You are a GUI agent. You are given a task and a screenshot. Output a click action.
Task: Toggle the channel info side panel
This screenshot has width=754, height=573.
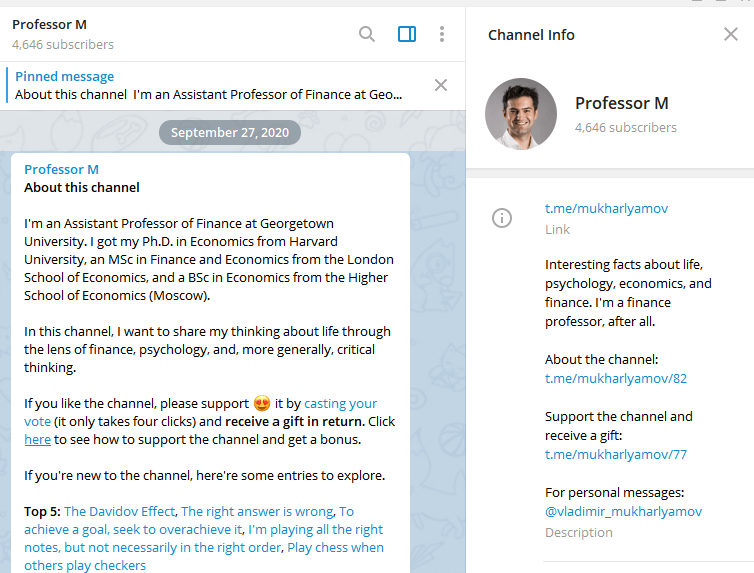pyautogui.click(x=407, y=34)
